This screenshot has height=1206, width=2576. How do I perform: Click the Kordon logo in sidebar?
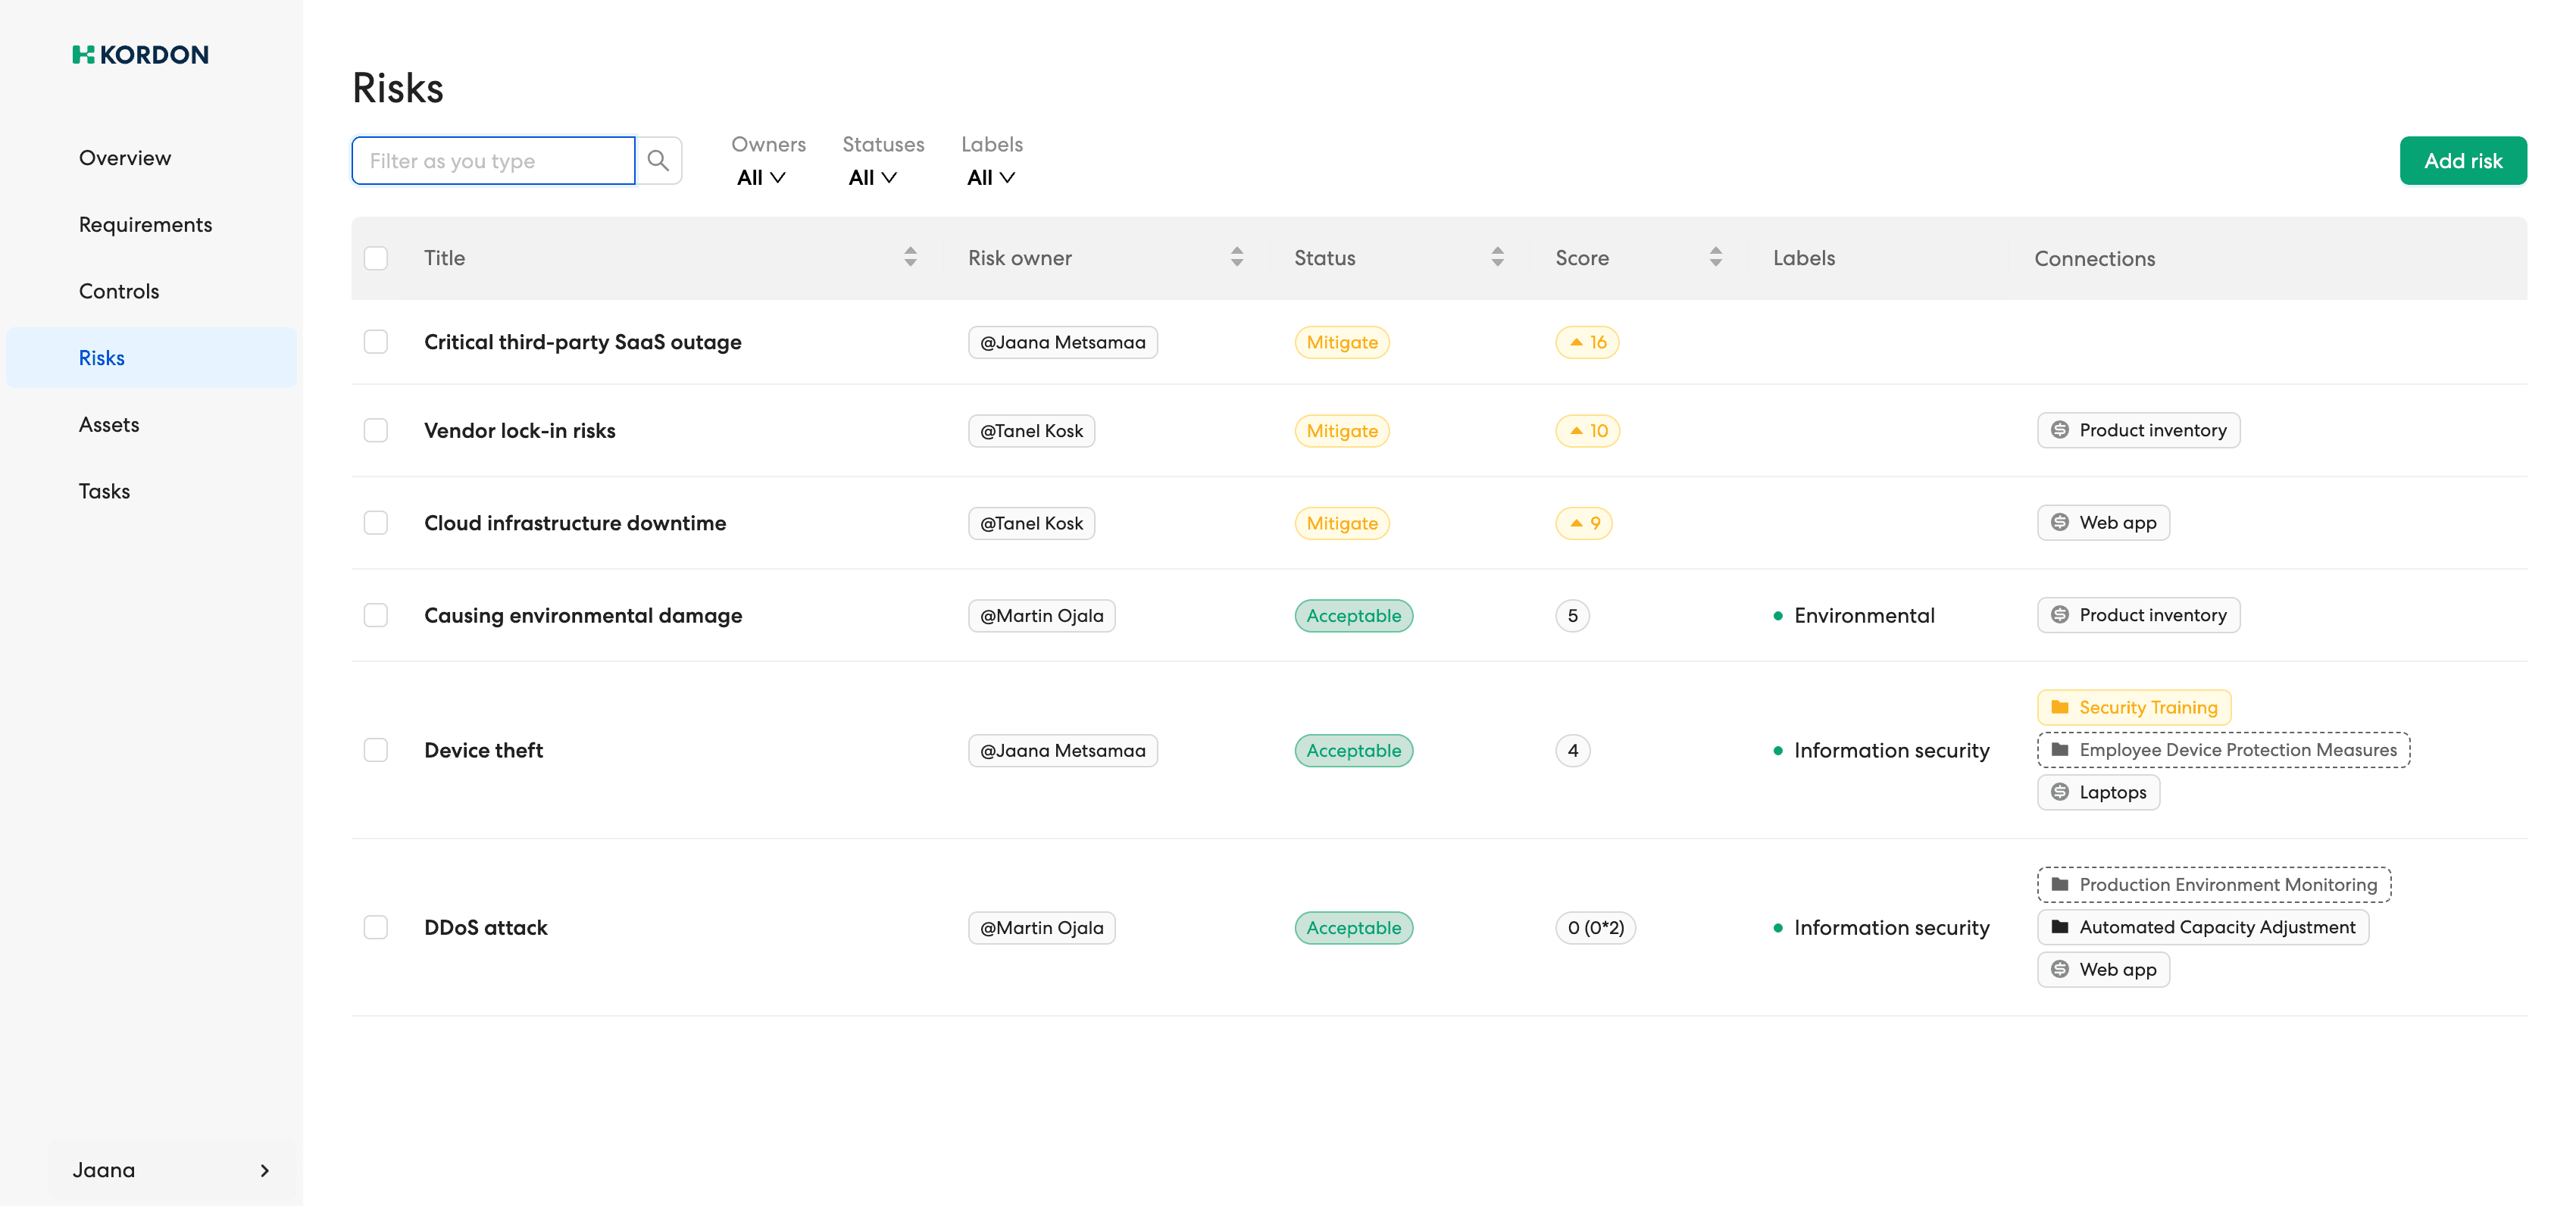pos(140,54)
